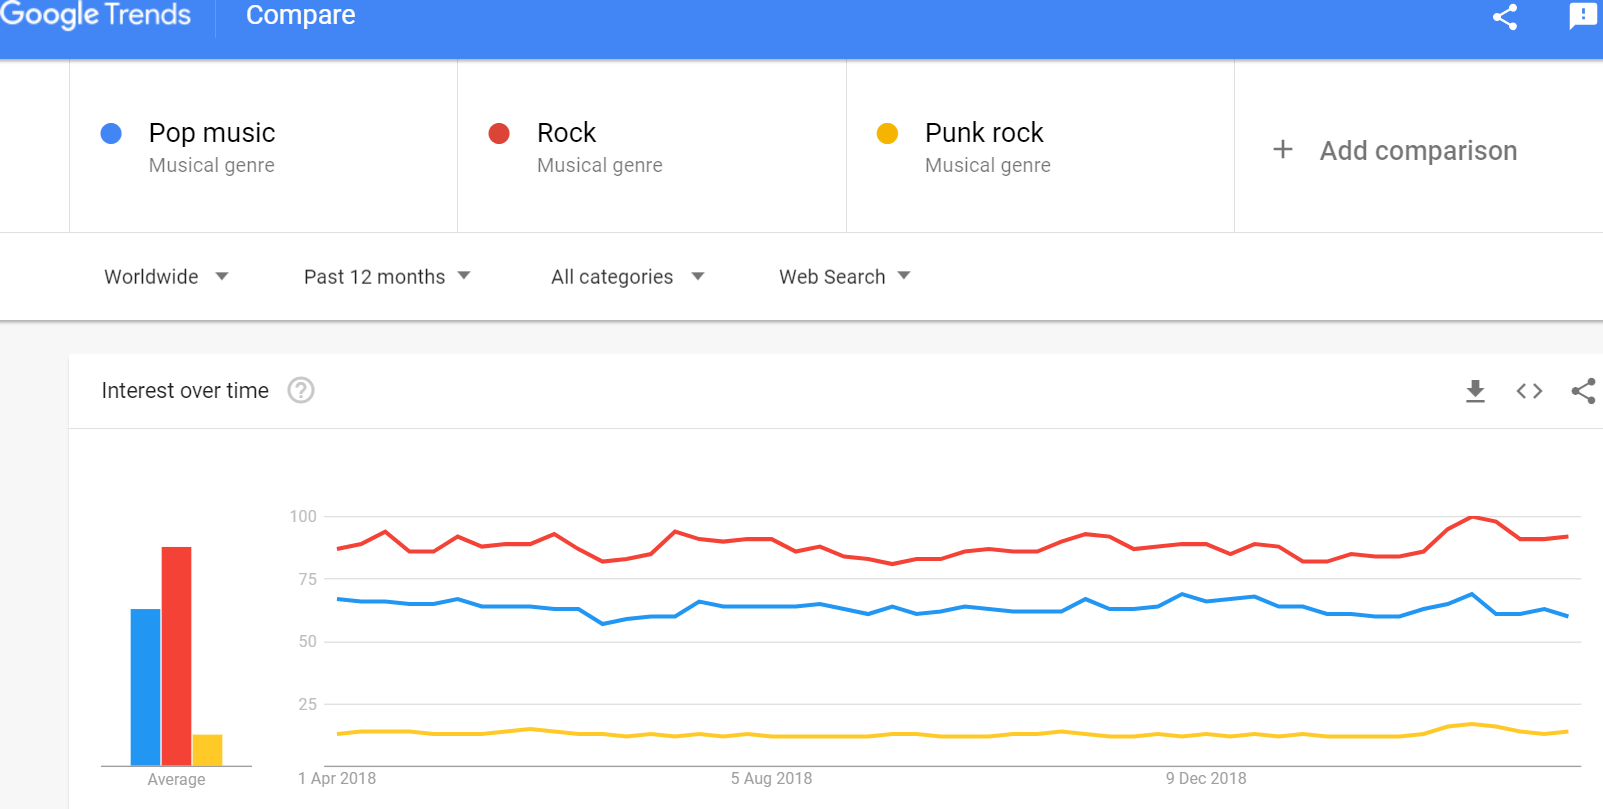Viewport: 1603px width, 809px height.
Task: Edit the Rock search term
Action: (x=566, y=133)
